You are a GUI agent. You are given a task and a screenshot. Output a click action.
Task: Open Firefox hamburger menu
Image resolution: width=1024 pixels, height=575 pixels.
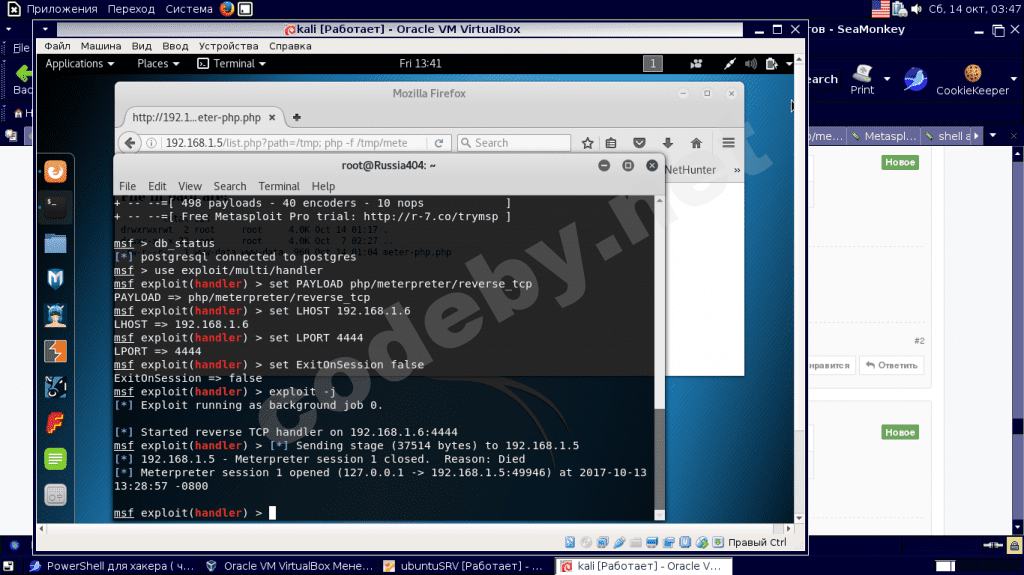click(728, 142)
